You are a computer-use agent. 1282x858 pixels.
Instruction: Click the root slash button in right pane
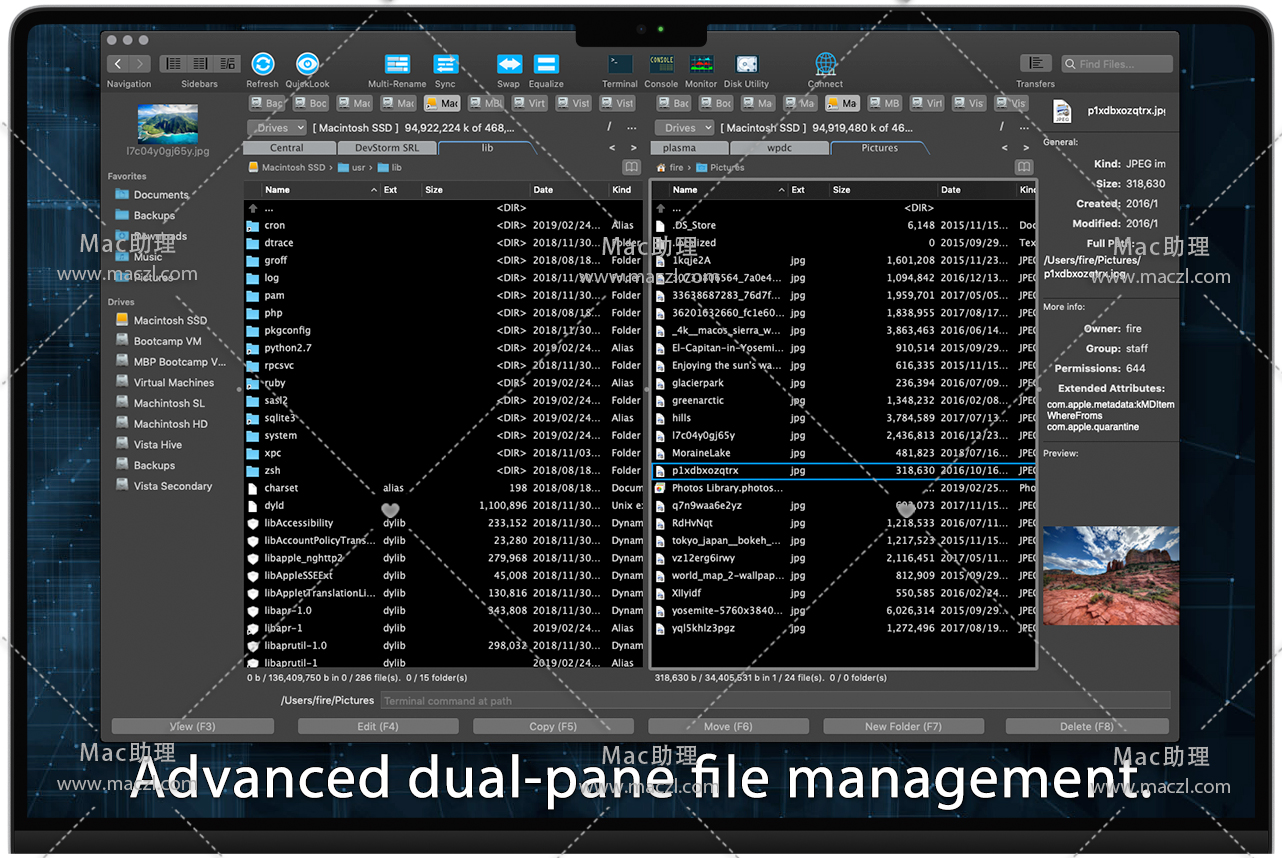(1001, 127)
